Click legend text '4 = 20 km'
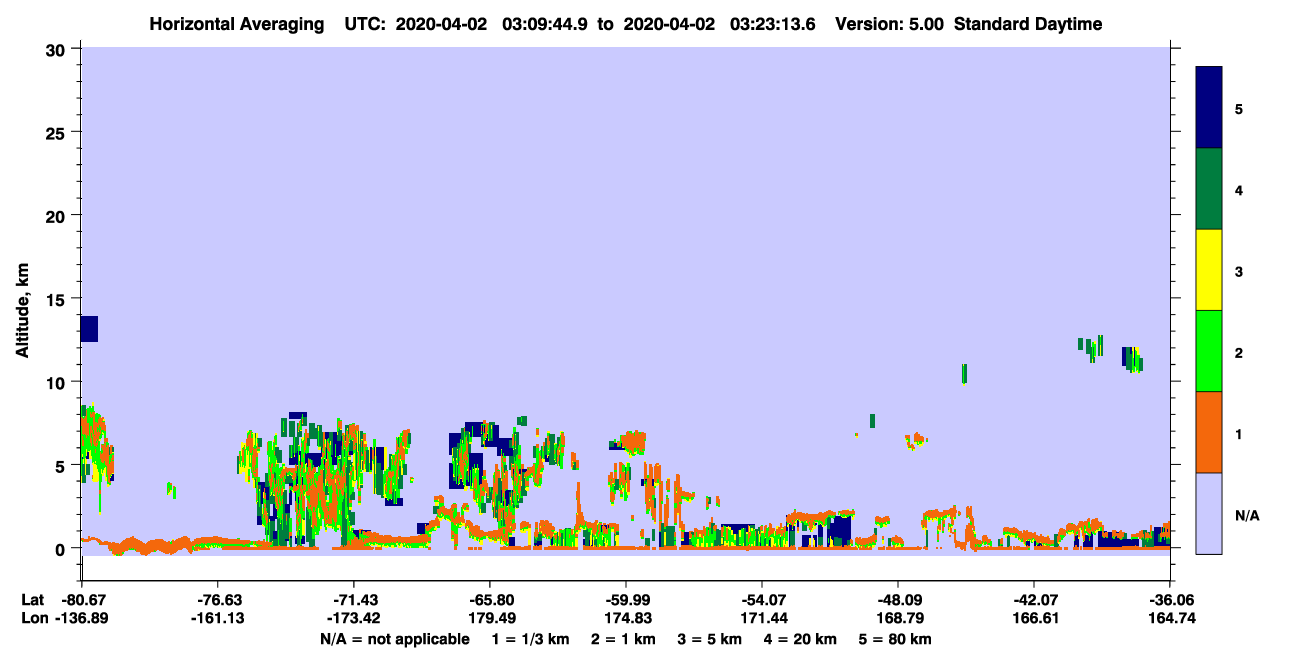This screenshot has width=1300, height=667. coord(801,639)
